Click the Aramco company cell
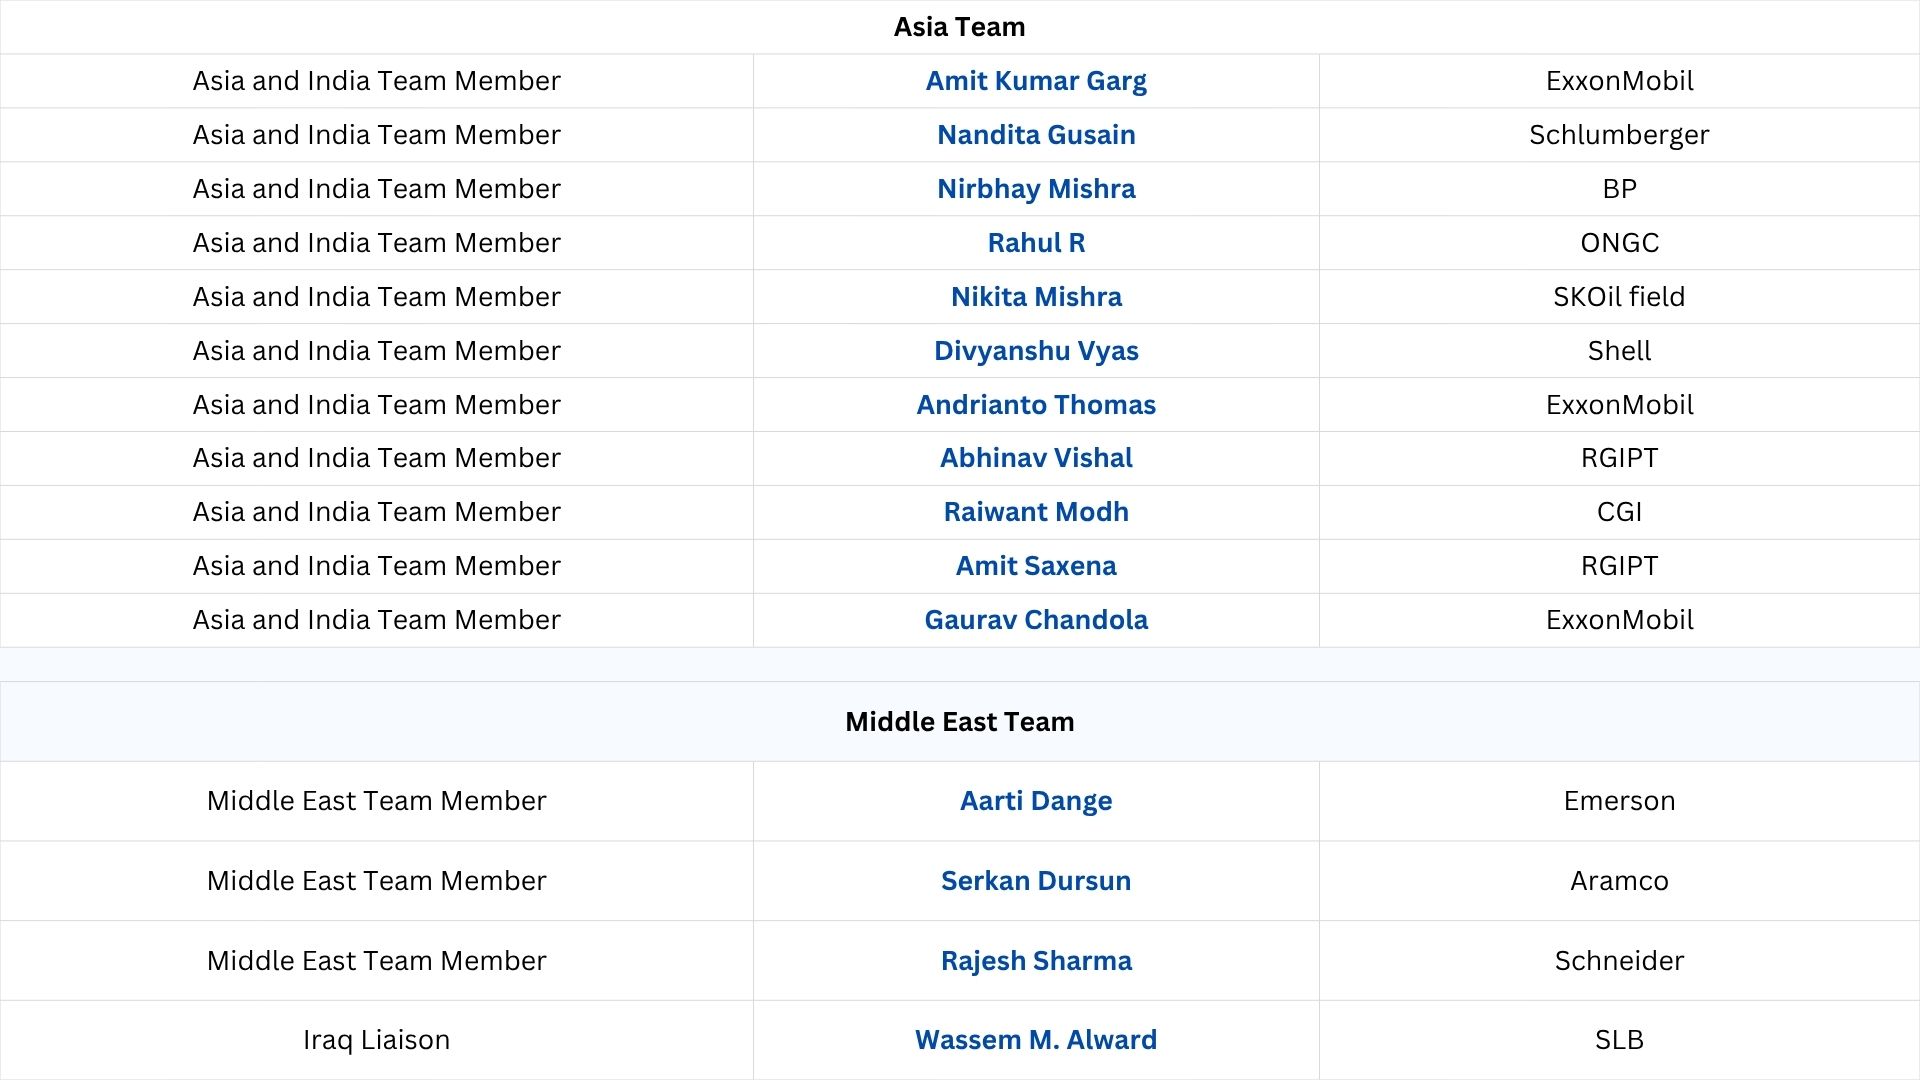Screen dimensions: 1920x1080 pyautogui.click(x=1619, y=881)
